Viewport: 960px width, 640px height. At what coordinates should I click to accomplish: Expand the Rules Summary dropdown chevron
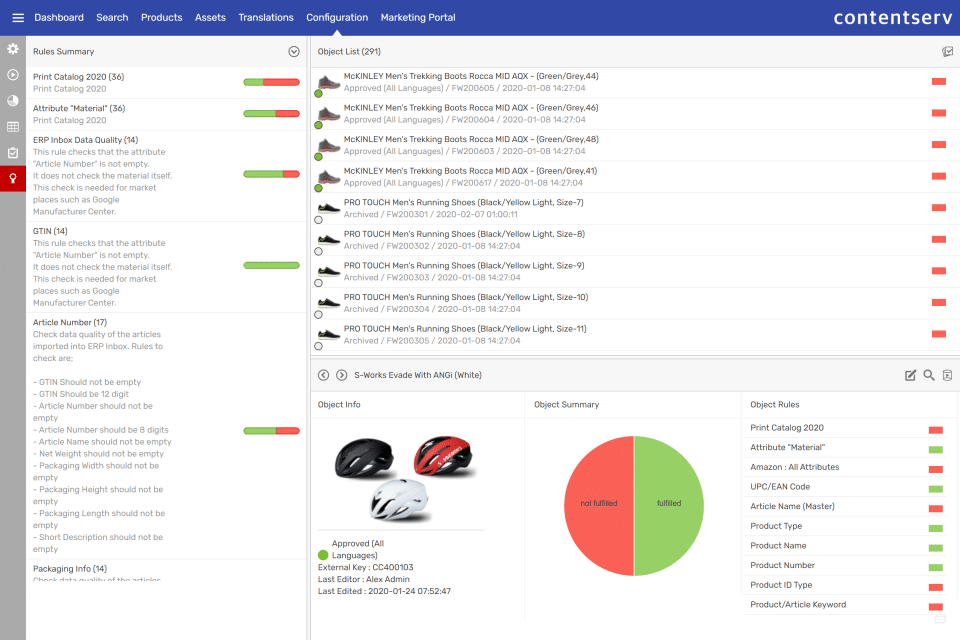click(x=294, y=52)
